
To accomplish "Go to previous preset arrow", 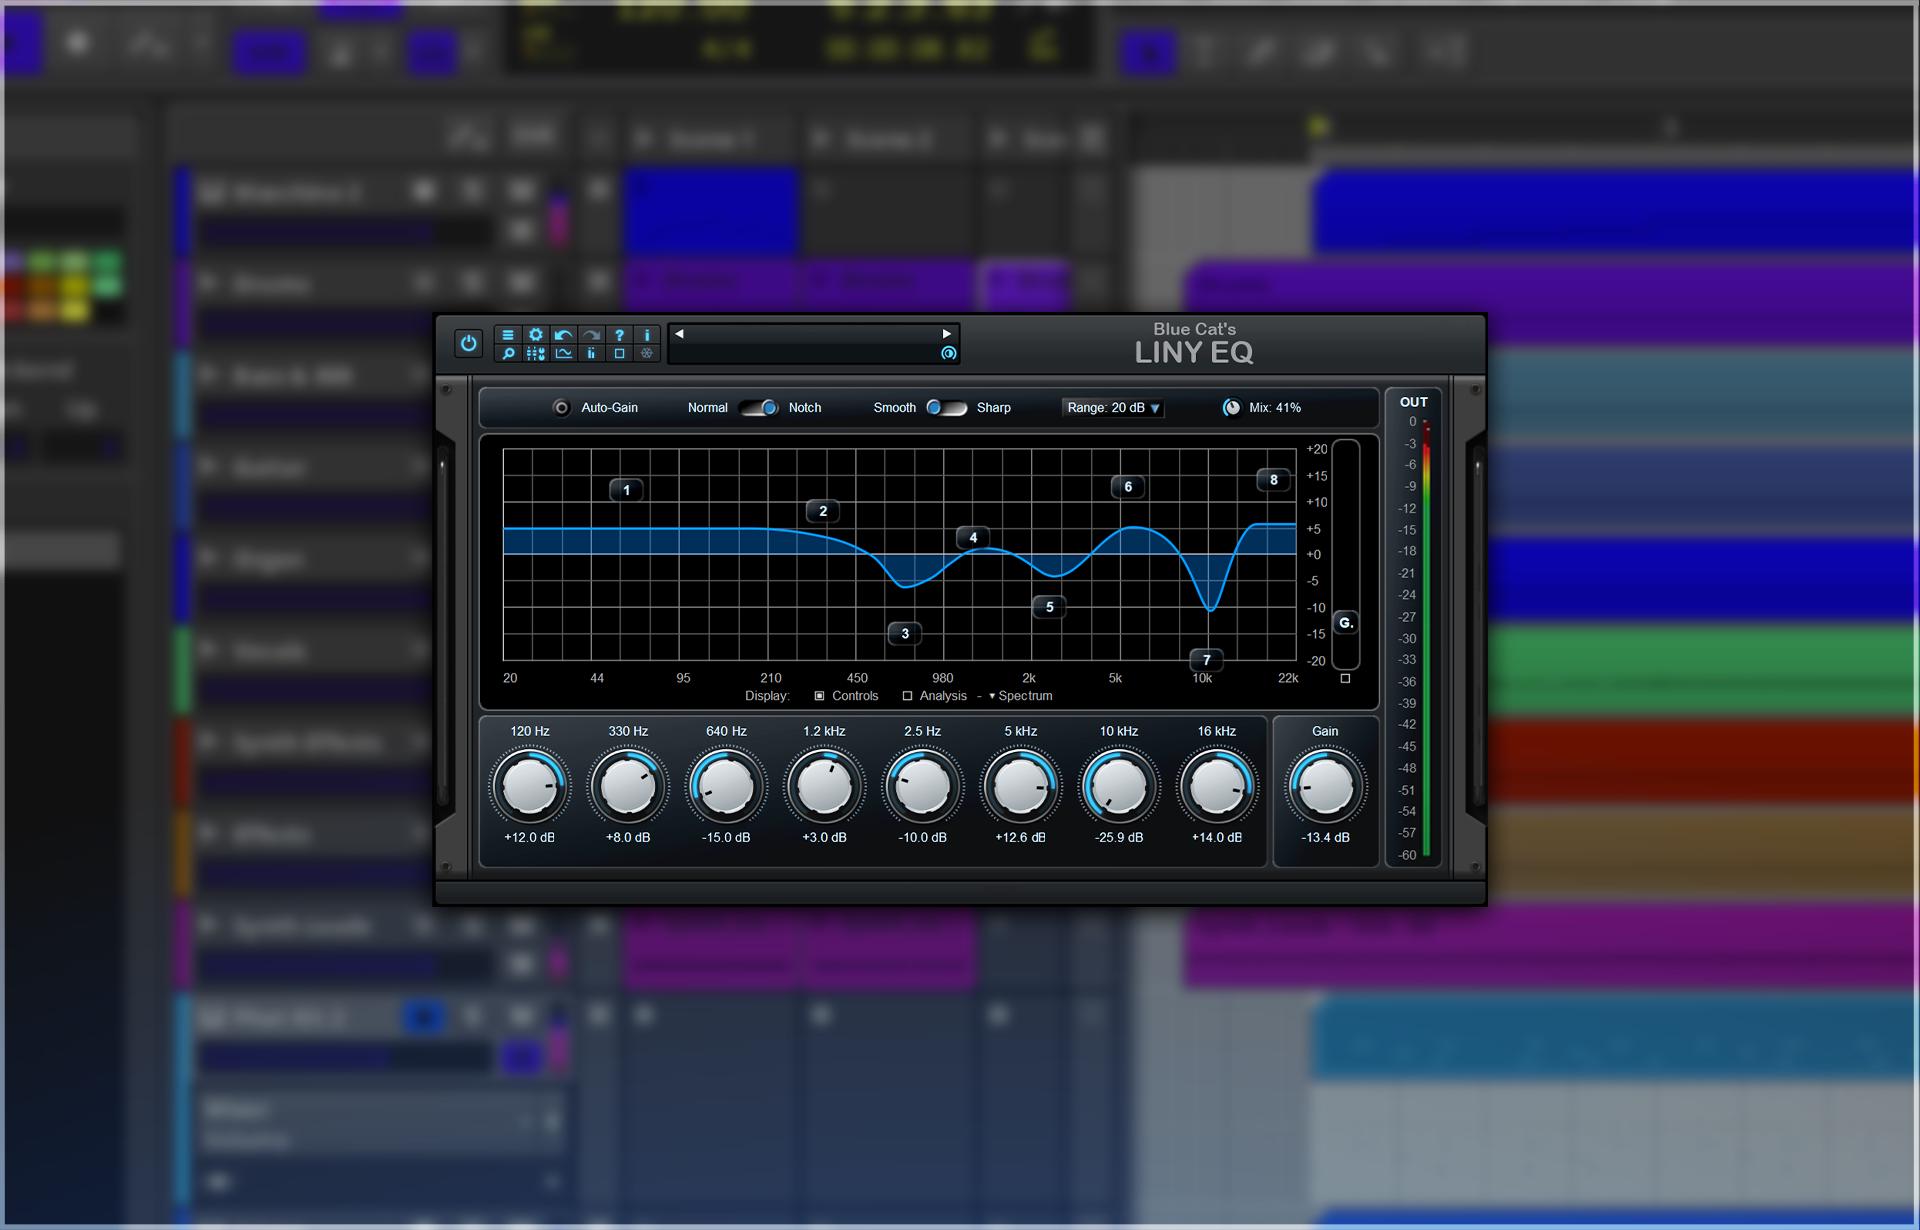I will [679, 334].
